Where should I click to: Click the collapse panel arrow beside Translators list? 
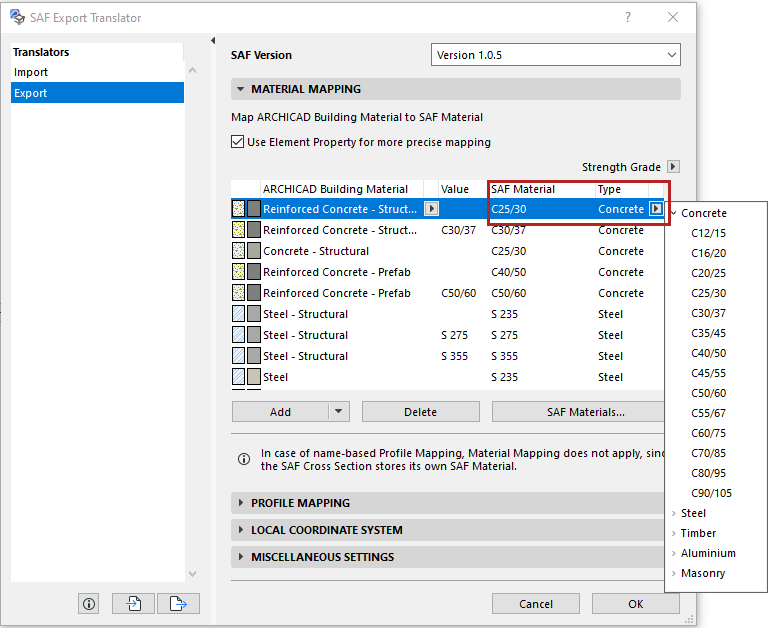click(x=213, y=40)
